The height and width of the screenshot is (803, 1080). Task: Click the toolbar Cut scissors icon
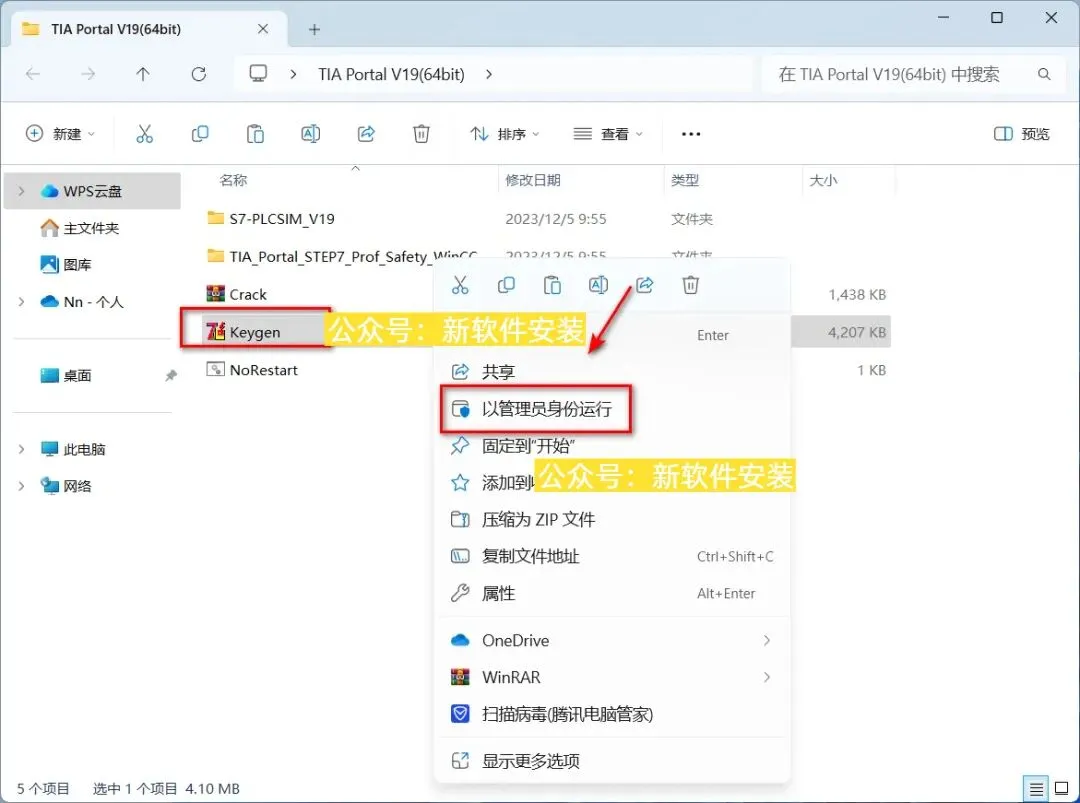pos(145,134)
